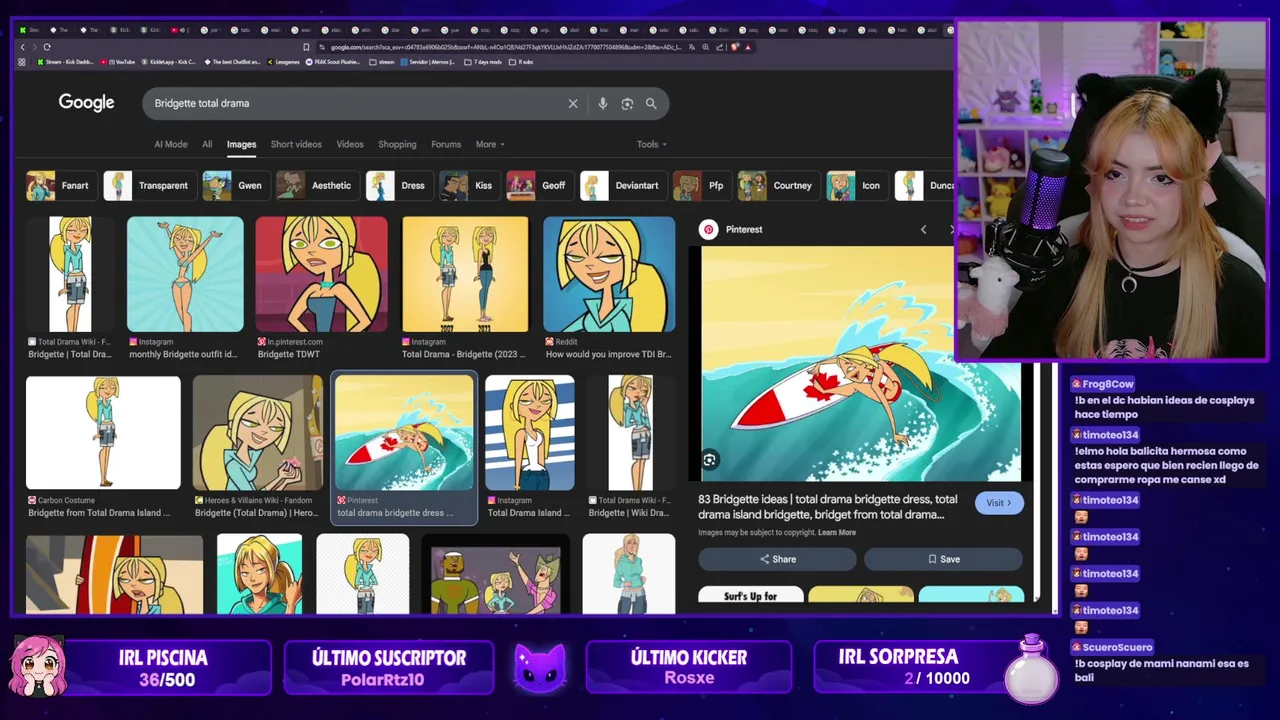The height and width of the screenshot is (720, 1280).
Task: Open the 'stream' bookmarks folder
Action: coord(382,62)
